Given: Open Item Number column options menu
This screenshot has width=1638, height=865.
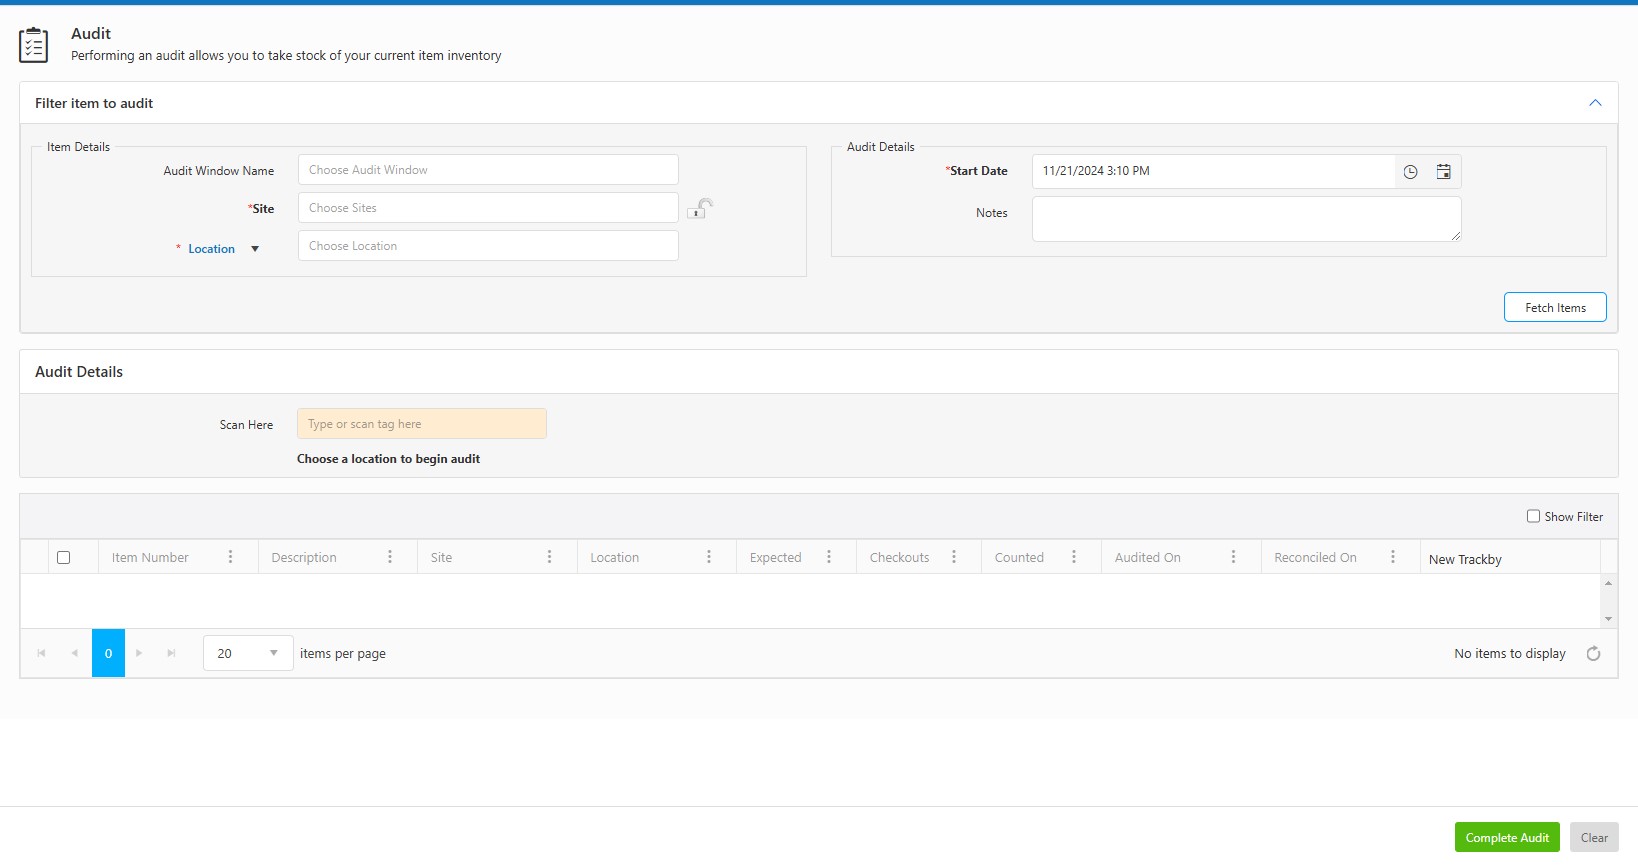Looking at the screenshot, I should (230, 557).
